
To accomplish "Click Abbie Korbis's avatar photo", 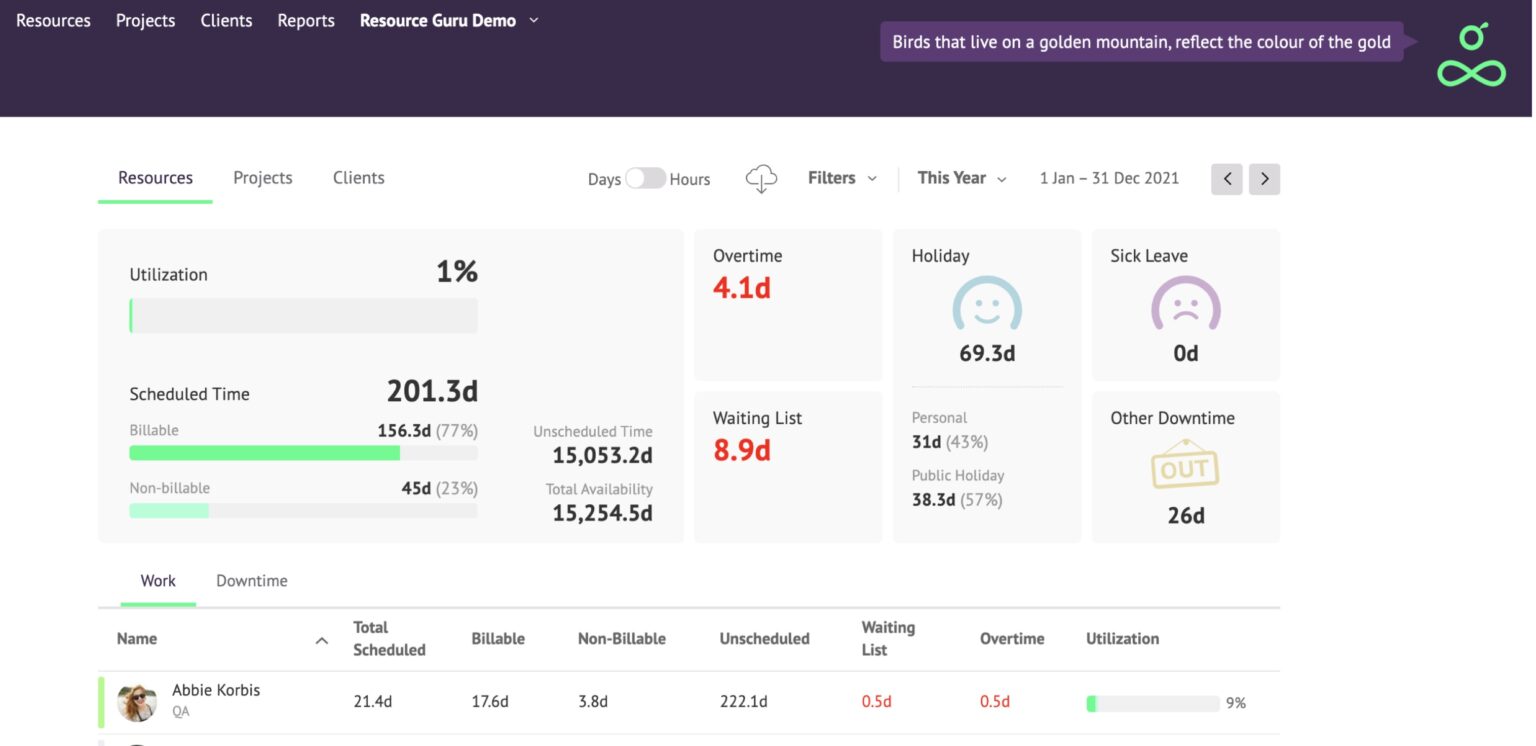I will click(x=137, y=702).
